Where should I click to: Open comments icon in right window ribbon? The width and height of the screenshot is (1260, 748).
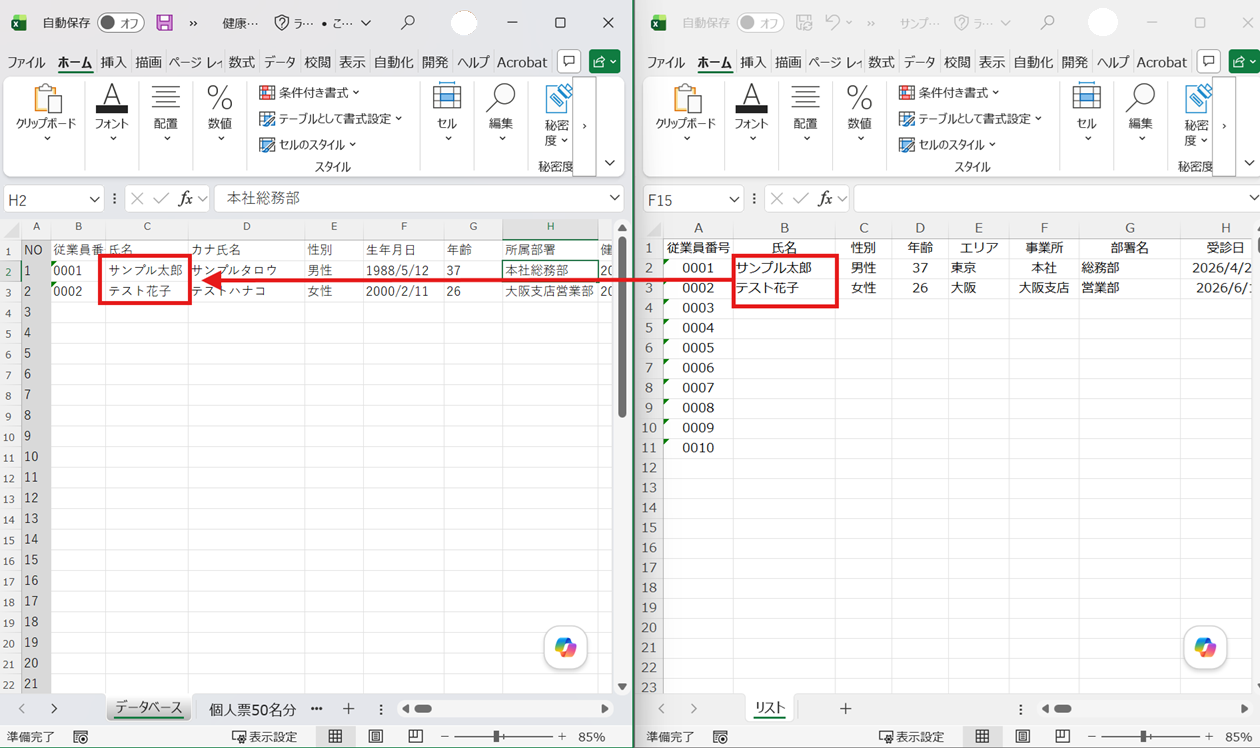[x=1209, y=61]
